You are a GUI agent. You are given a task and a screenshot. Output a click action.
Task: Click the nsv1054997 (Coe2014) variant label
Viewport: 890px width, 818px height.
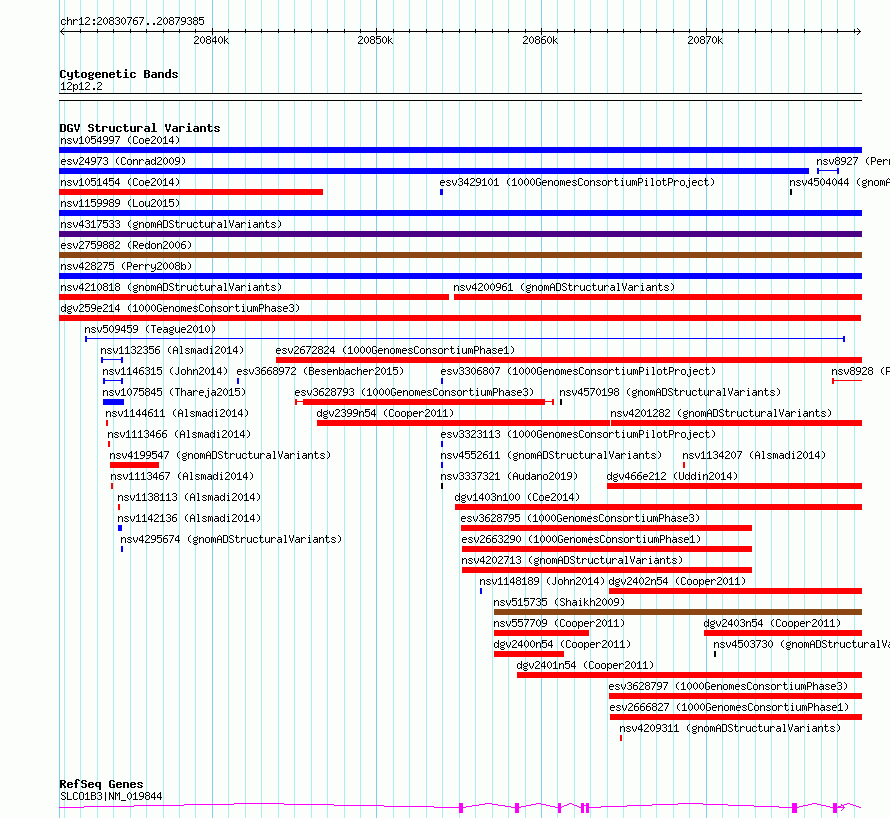[120, 140]
